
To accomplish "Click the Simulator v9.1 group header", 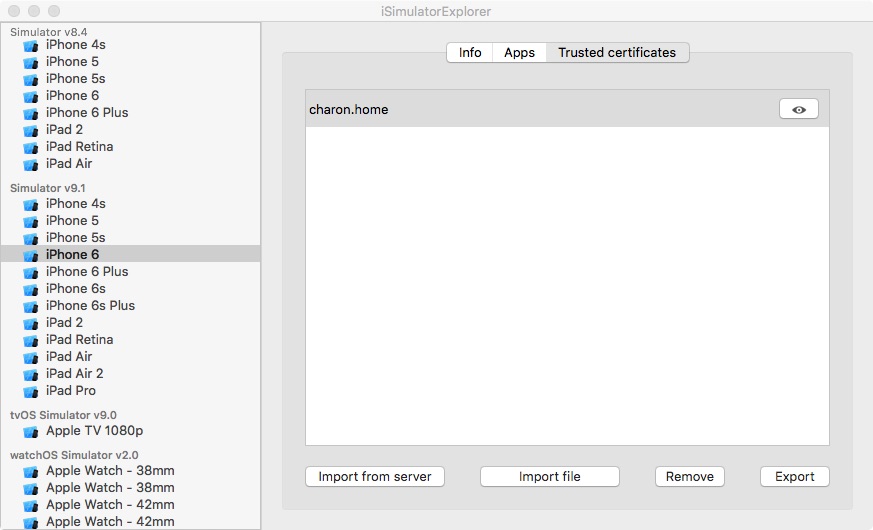I will click(x=47, y=188).
